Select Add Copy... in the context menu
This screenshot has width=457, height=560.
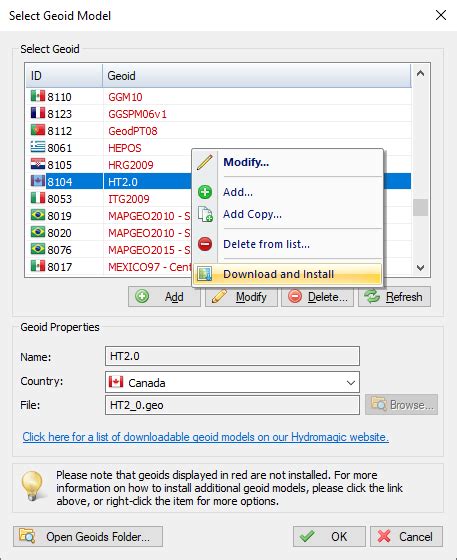point(252,214)
